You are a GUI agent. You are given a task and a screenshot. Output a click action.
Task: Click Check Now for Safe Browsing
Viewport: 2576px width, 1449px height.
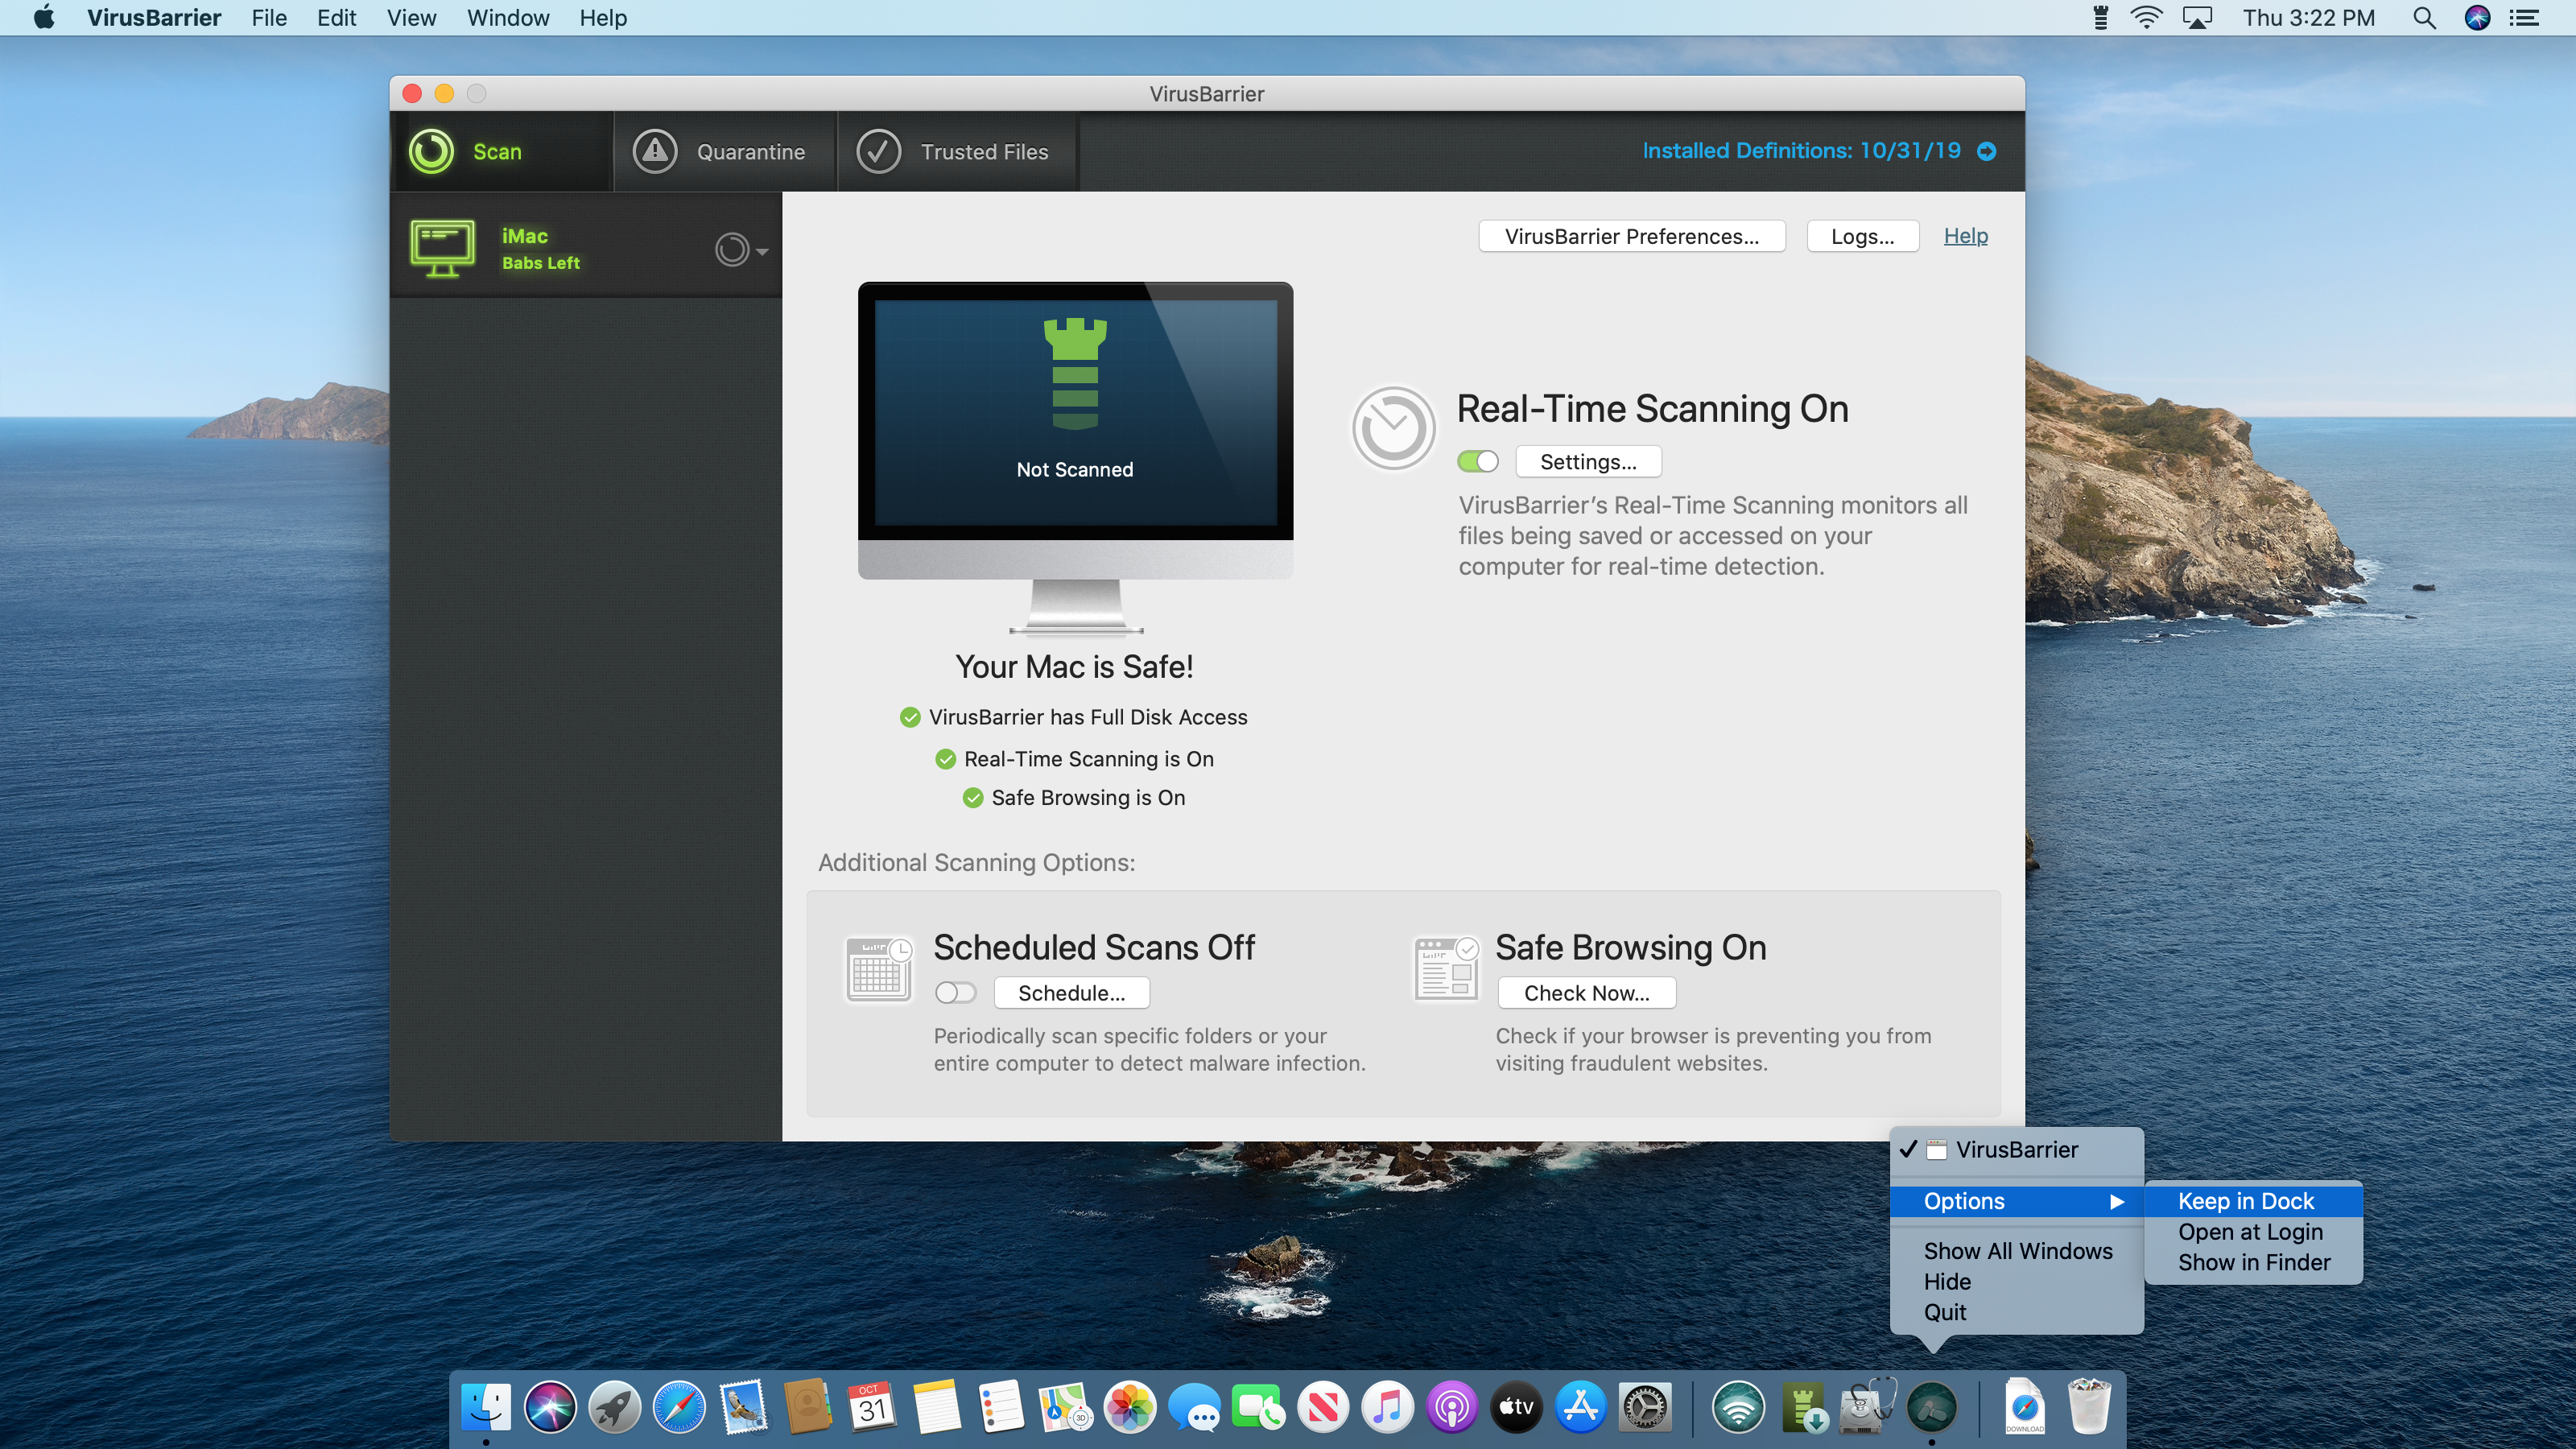1586,993
